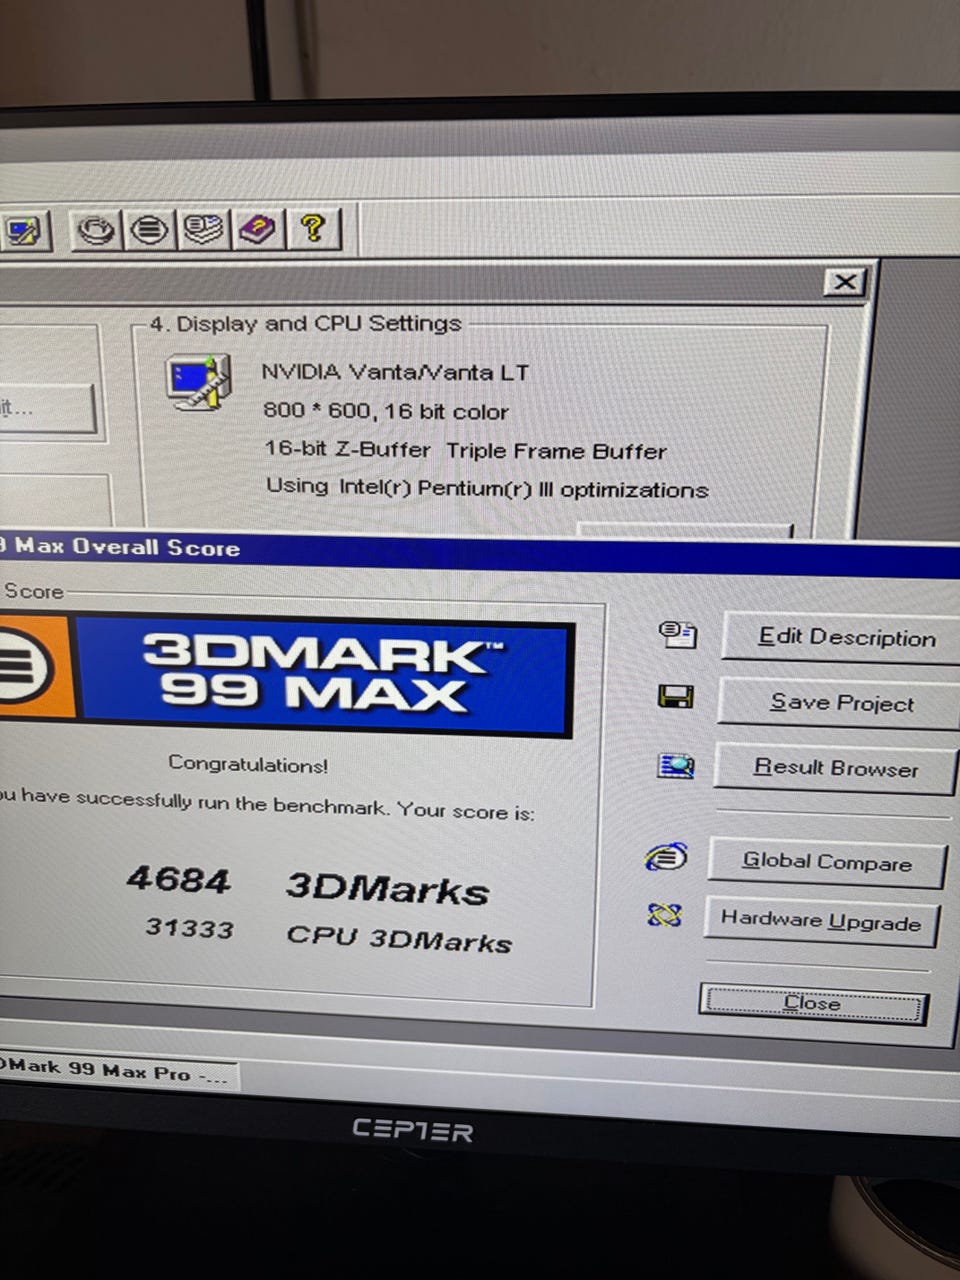Click the 'NVIDIA Vanta/Vanta LT' text
Image resolution: width=960 pixels, height=1280 pixels.
[395, 372]
